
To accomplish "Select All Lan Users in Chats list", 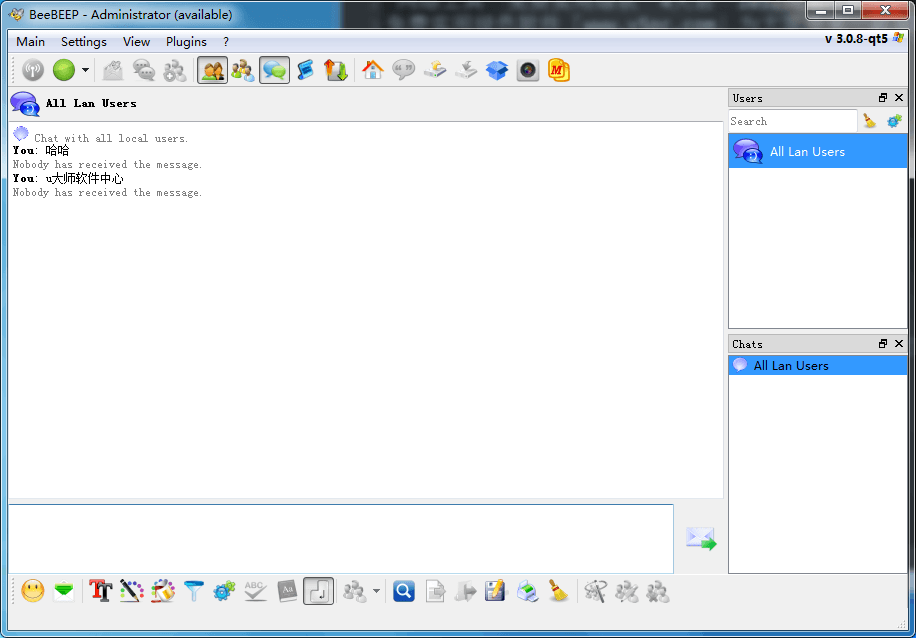I will coord(818,366).
